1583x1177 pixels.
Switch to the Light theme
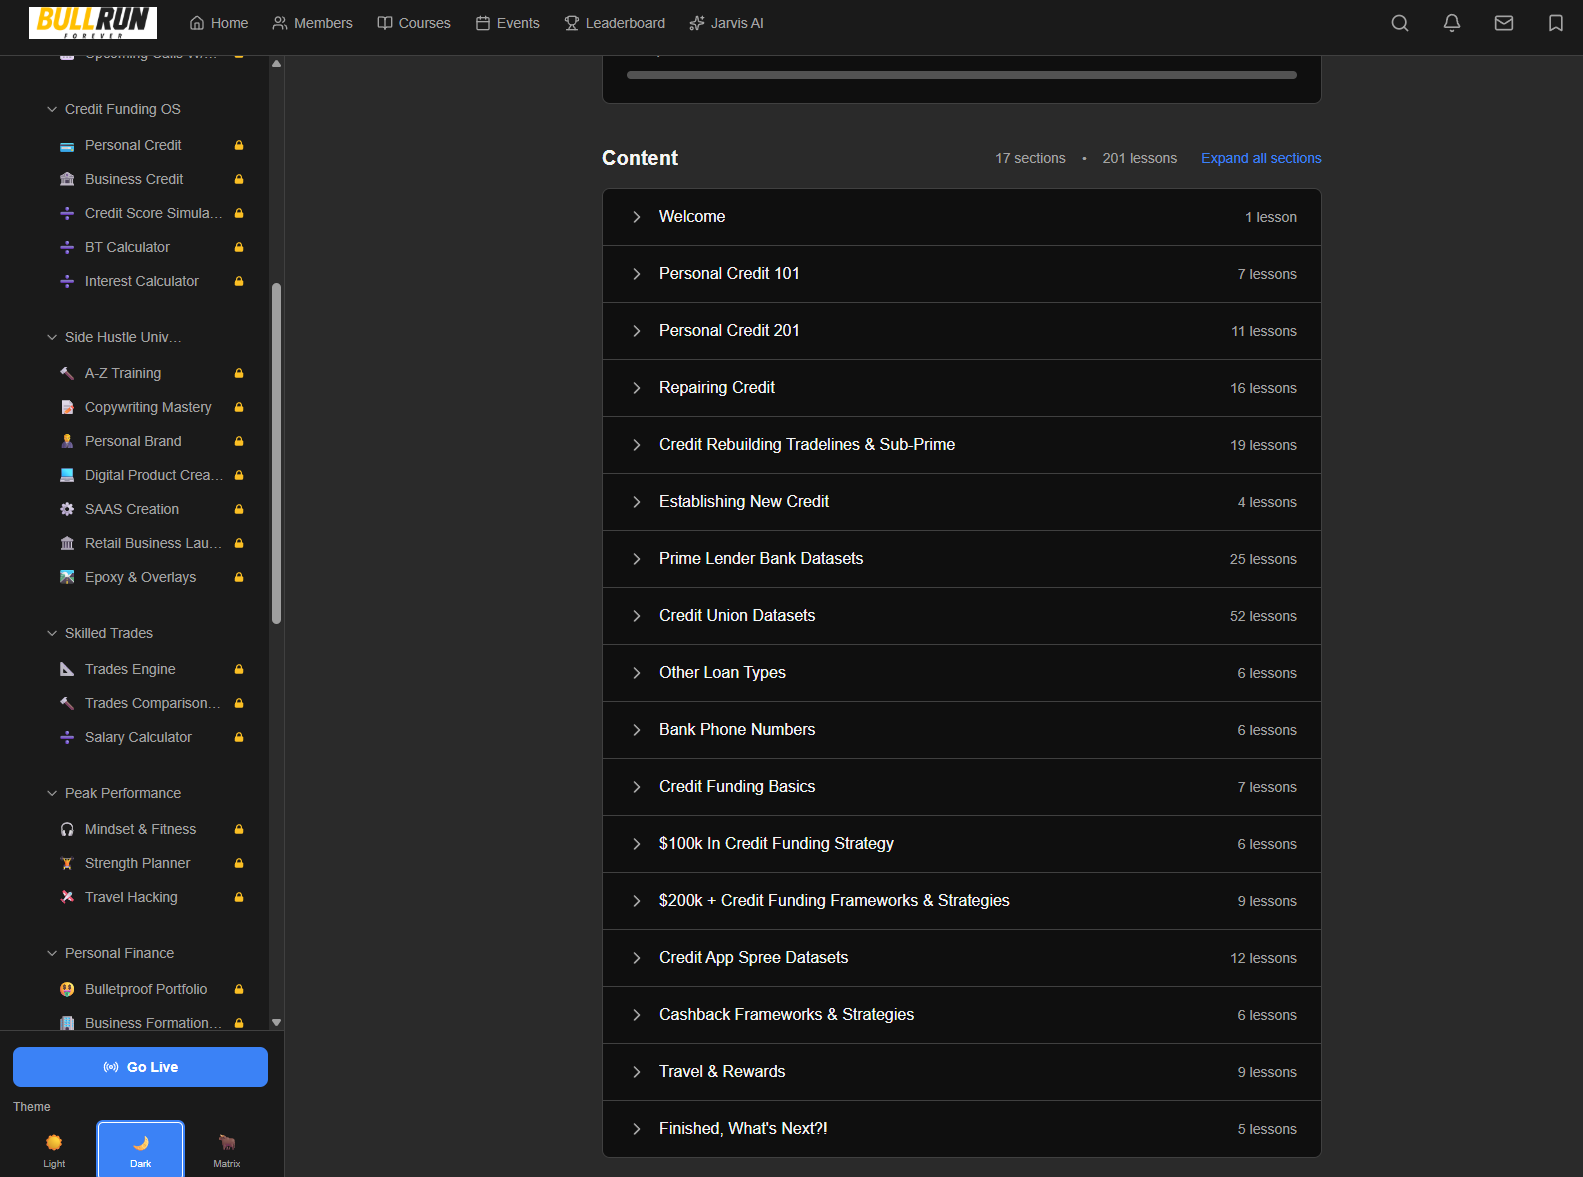pos(54,1150)
